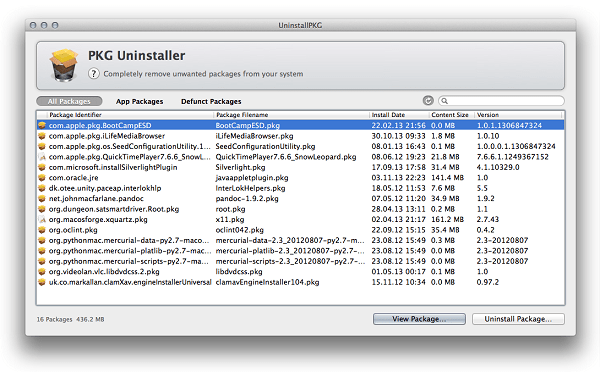Select the com.apple.pkg.iLifeMediaBrowser row
600x372 pixels.
[x=301, y=136]
